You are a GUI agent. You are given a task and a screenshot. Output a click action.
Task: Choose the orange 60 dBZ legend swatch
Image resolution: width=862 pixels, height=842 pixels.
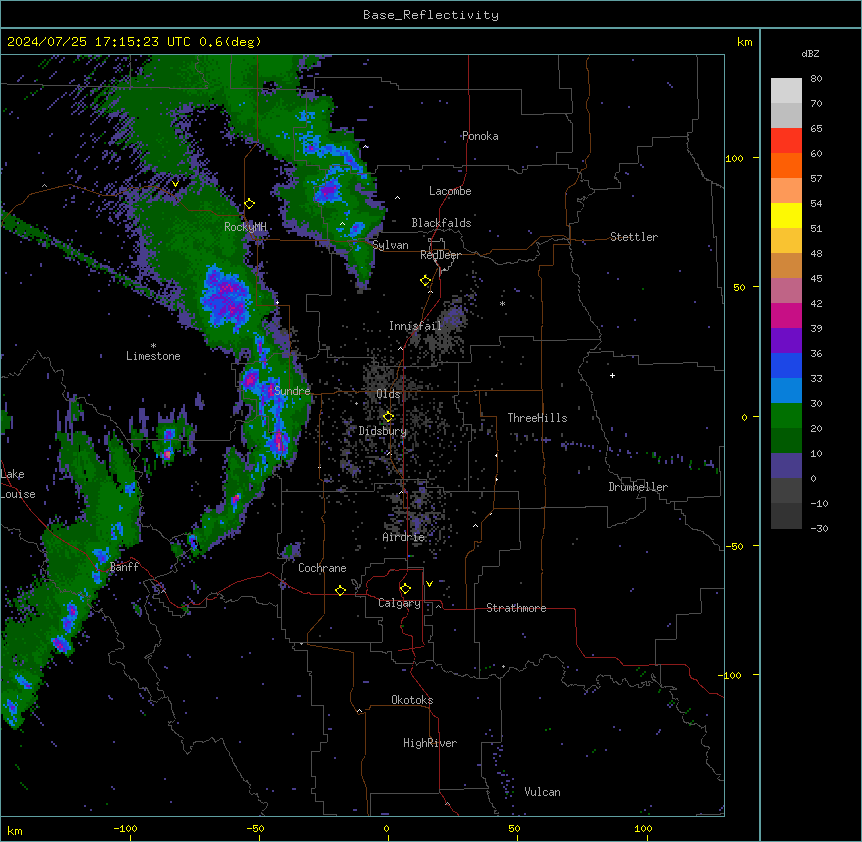coord(786,165)
